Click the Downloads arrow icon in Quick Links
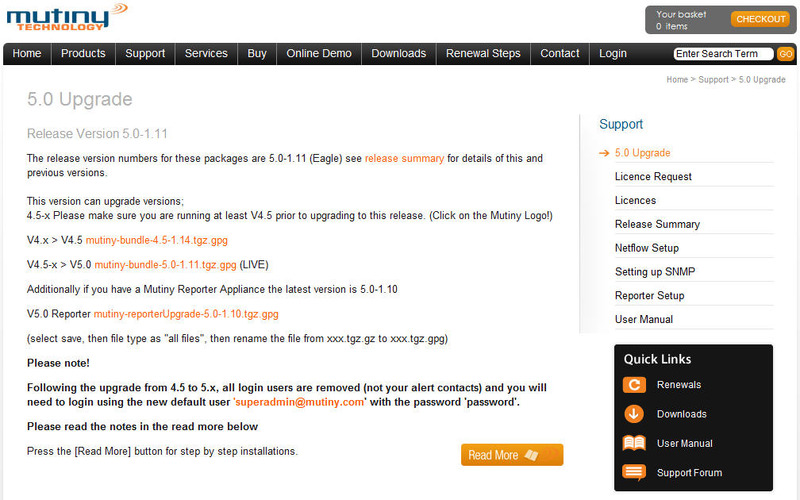 pyautogui.click(x=634, y=414)
